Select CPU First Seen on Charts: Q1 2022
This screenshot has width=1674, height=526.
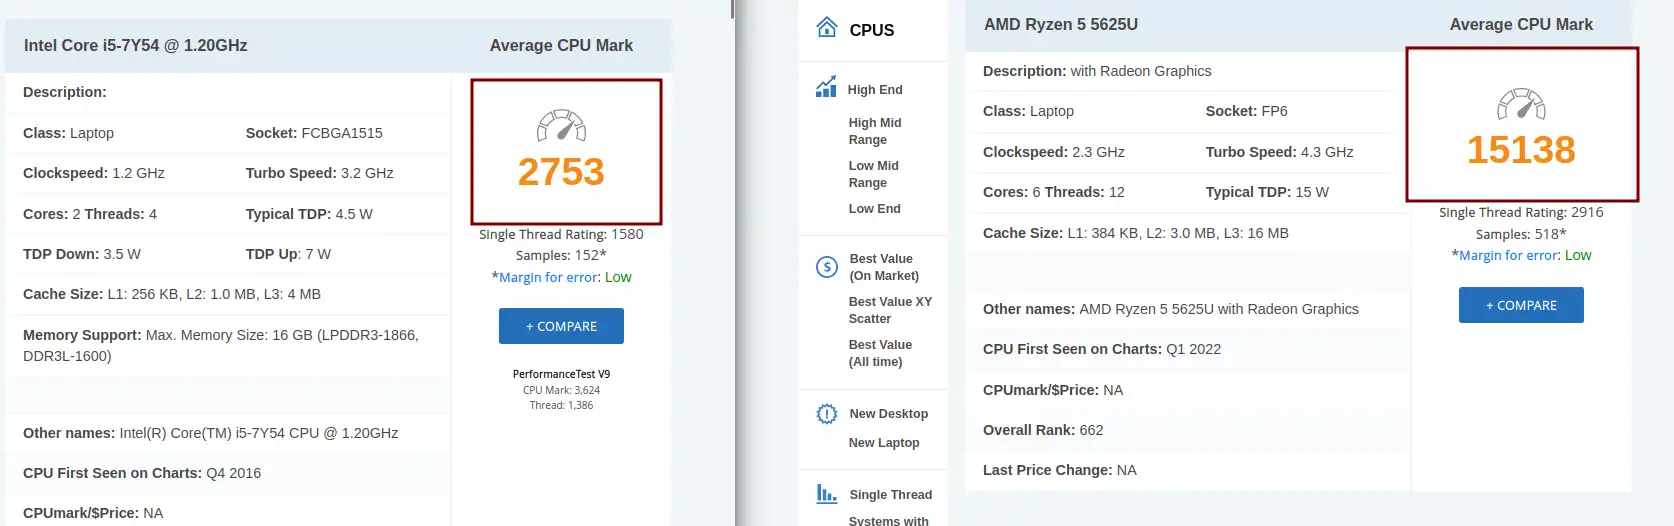click(x=1102, y=349)
